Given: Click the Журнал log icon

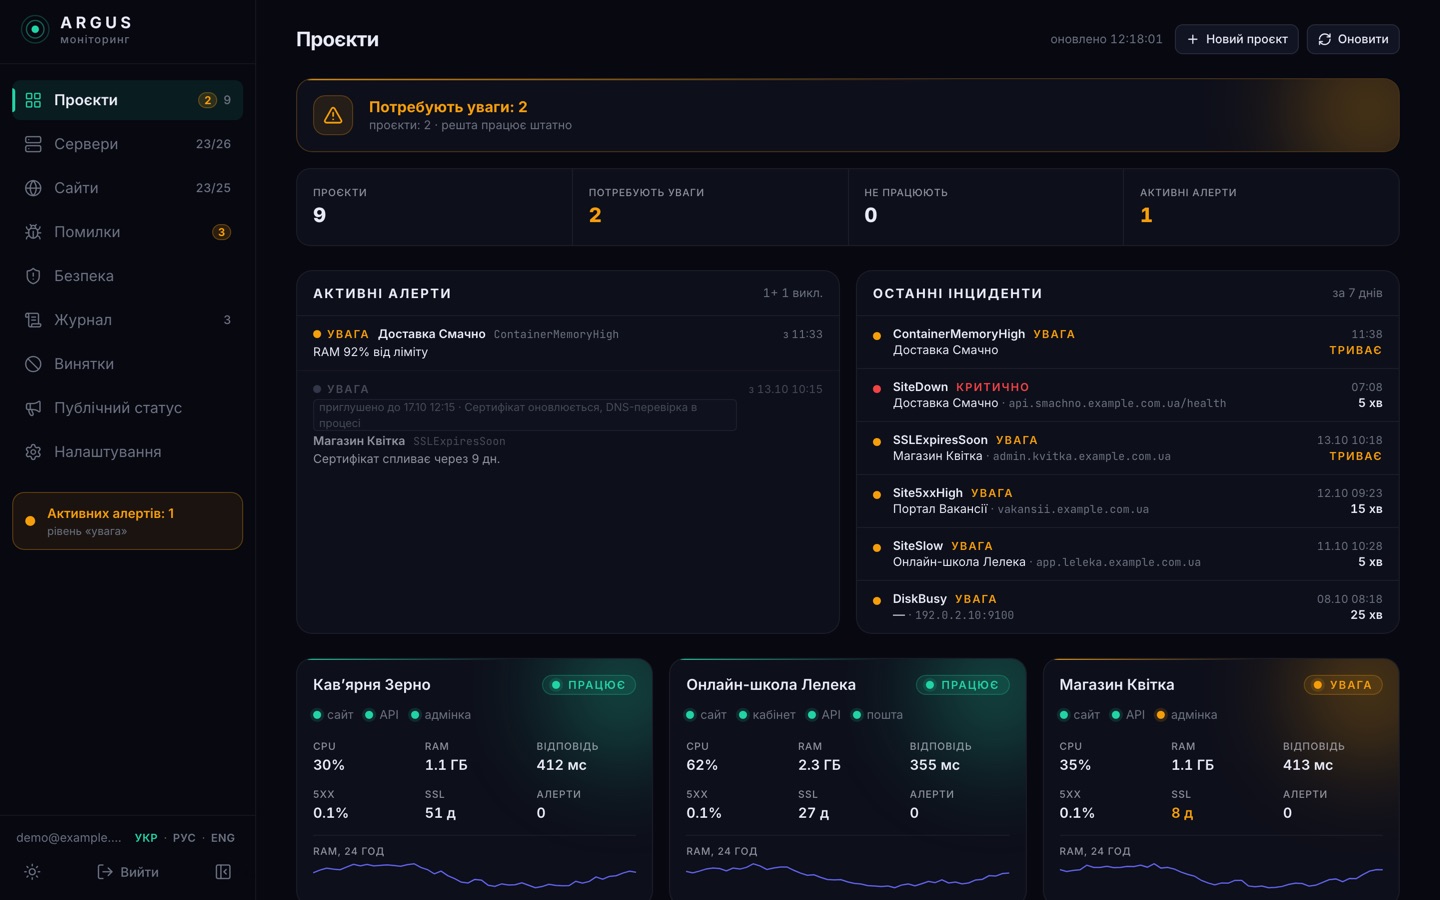Looking at the screenshot, I should (x=33, y=320).
